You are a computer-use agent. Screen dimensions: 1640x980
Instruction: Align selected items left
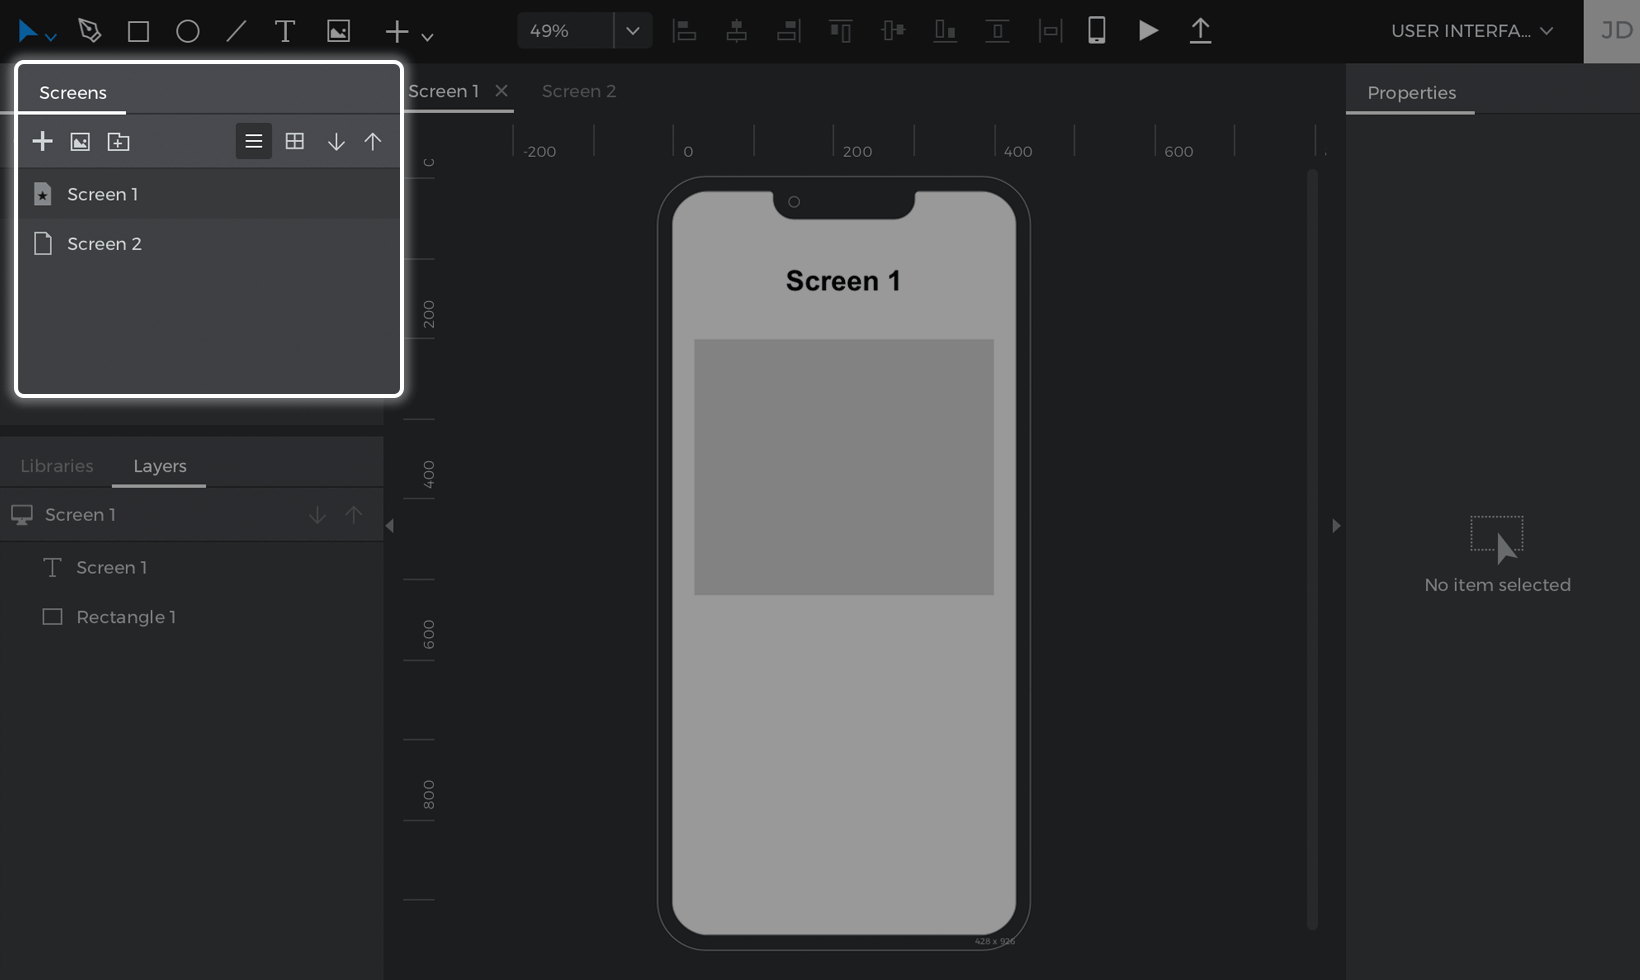click(x=685, y=31)
